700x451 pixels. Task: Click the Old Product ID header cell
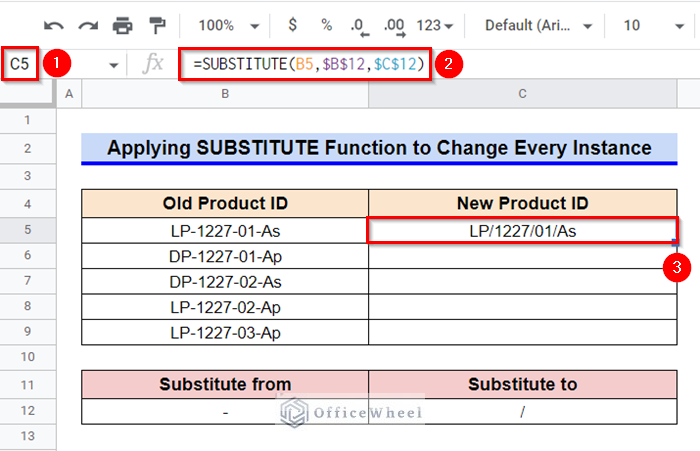[225, 204]
